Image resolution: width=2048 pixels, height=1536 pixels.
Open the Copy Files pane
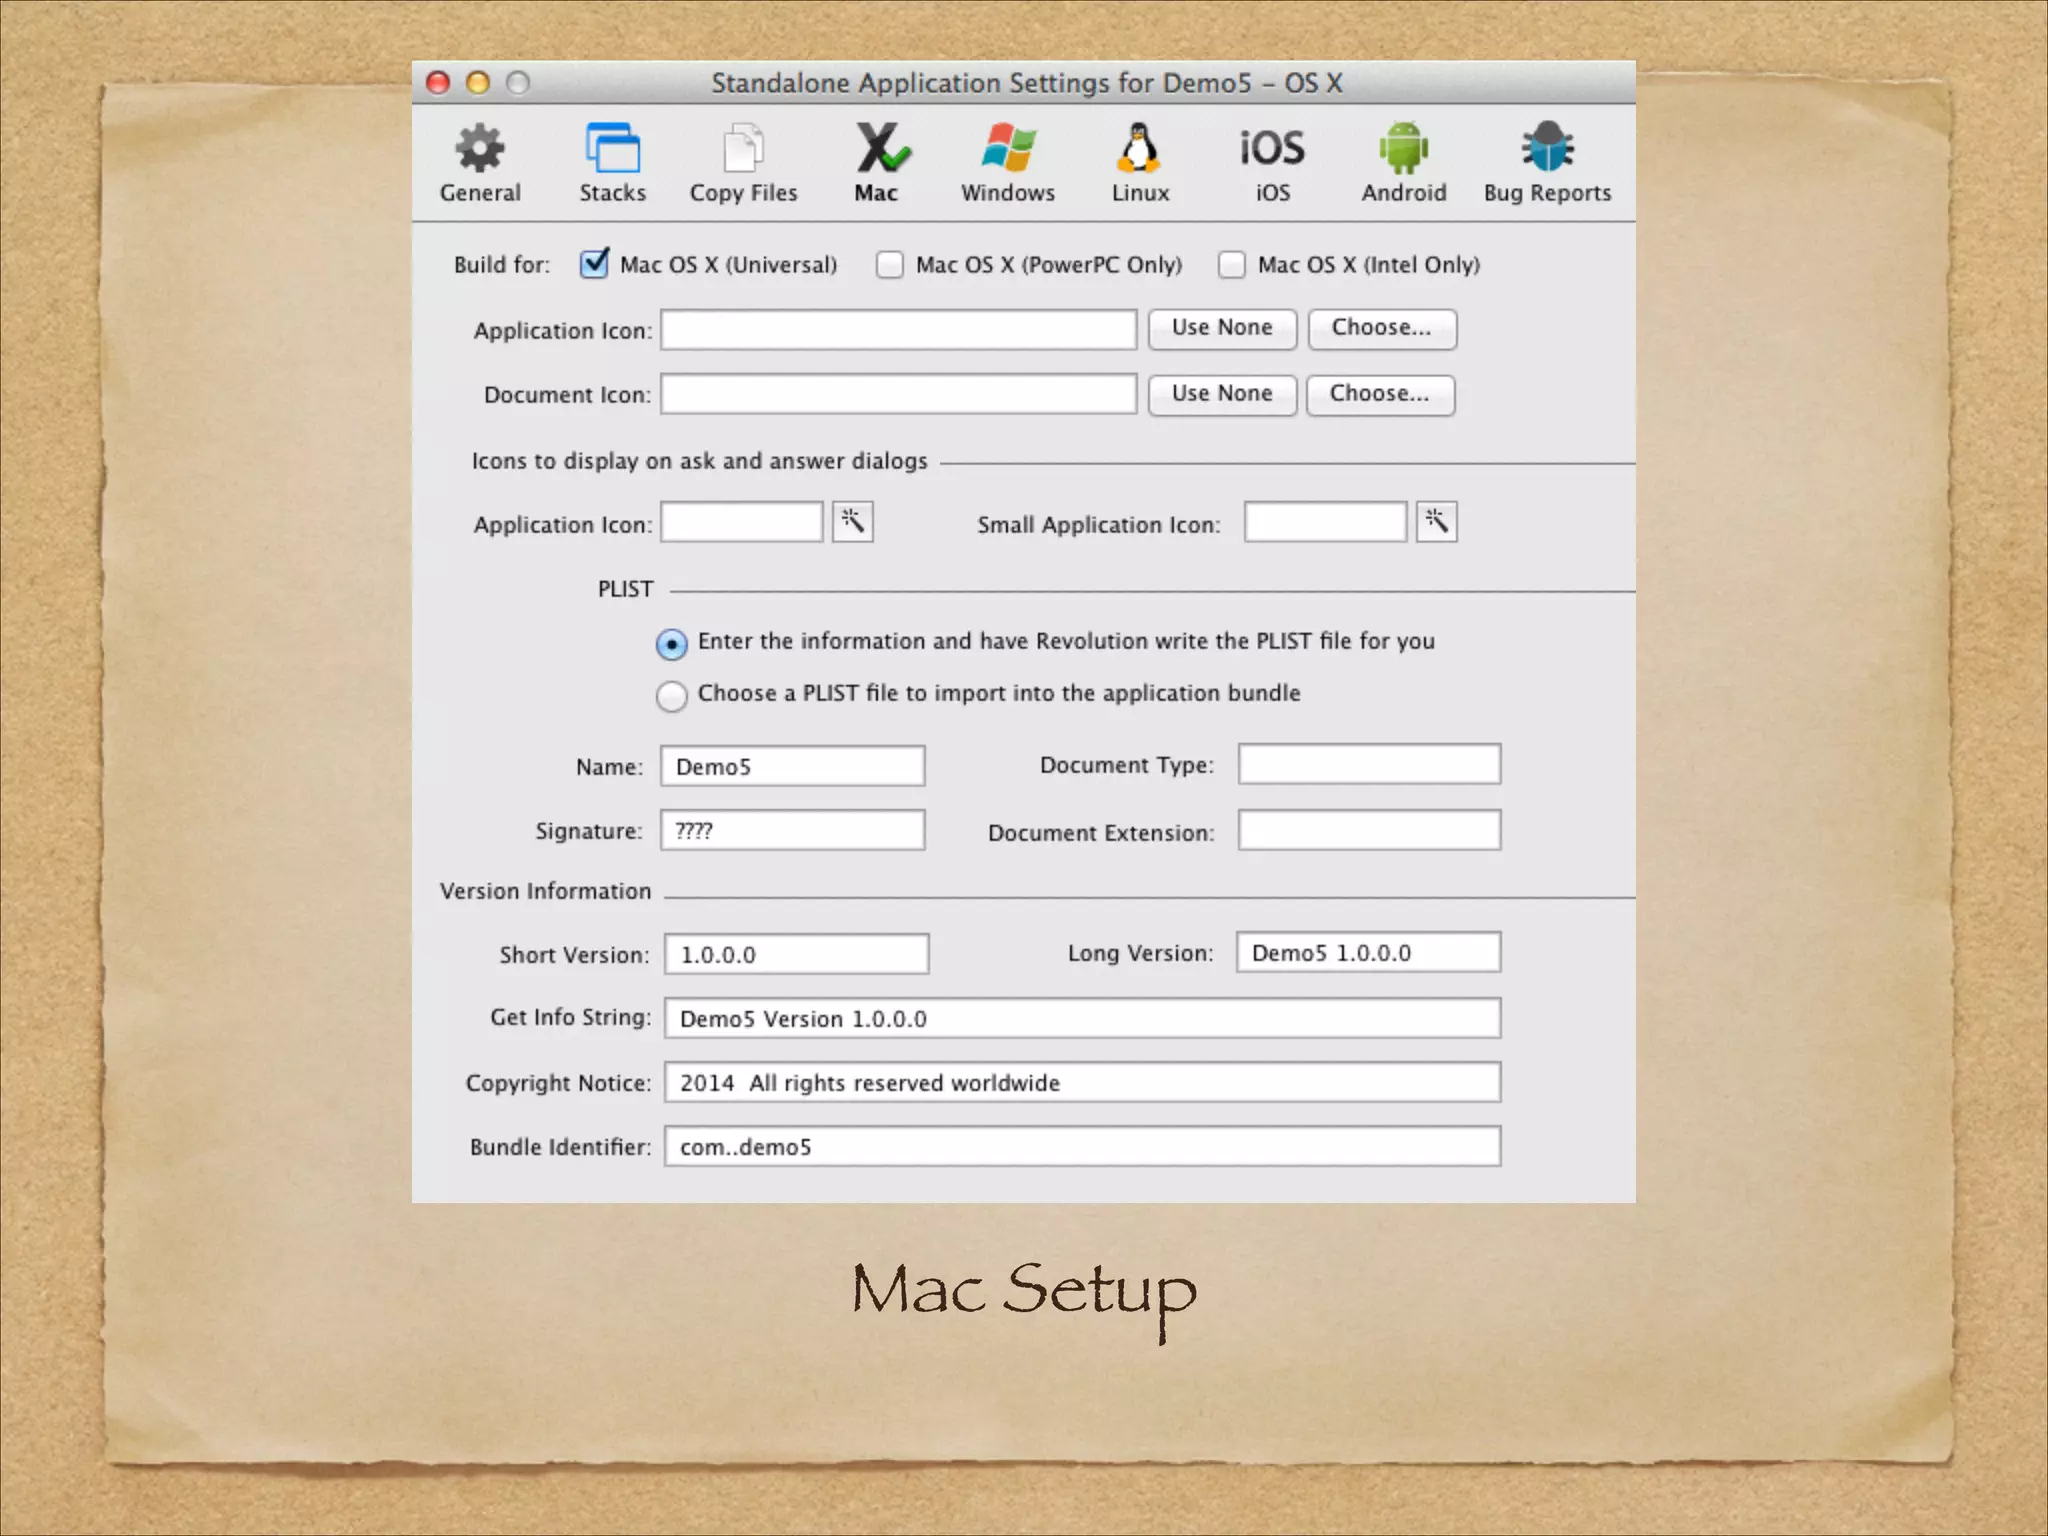tap(743, 163)
